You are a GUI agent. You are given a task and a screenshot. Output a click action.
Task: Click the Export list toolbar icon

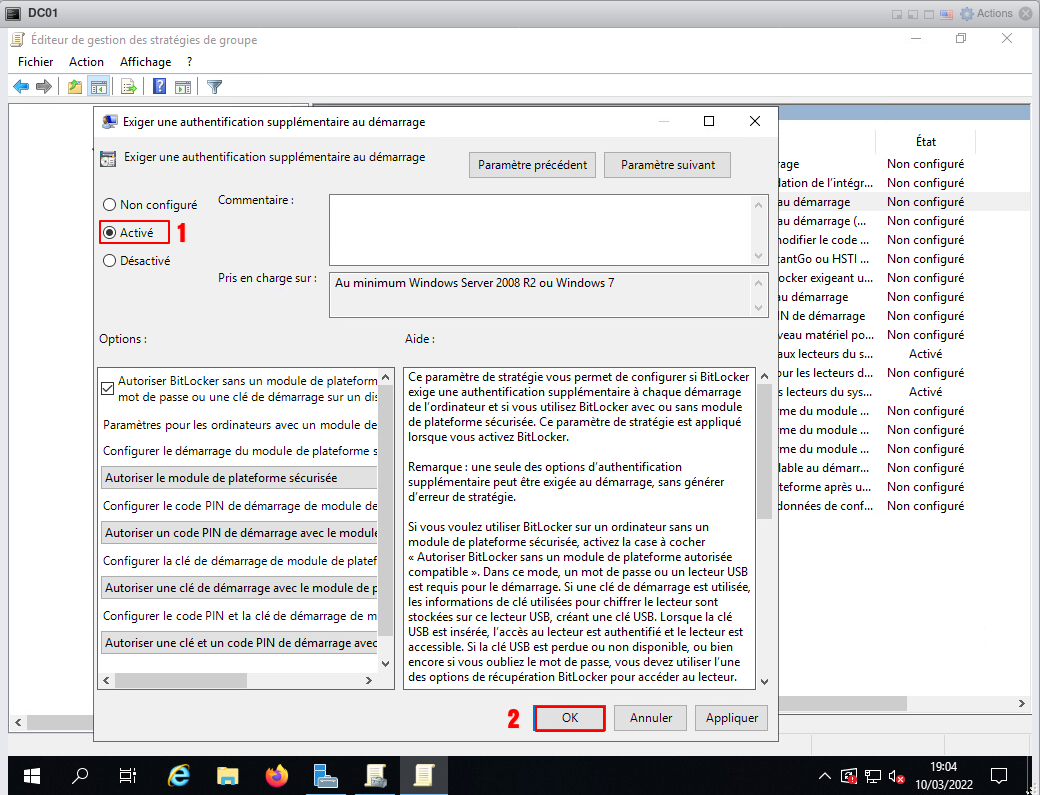129,87
